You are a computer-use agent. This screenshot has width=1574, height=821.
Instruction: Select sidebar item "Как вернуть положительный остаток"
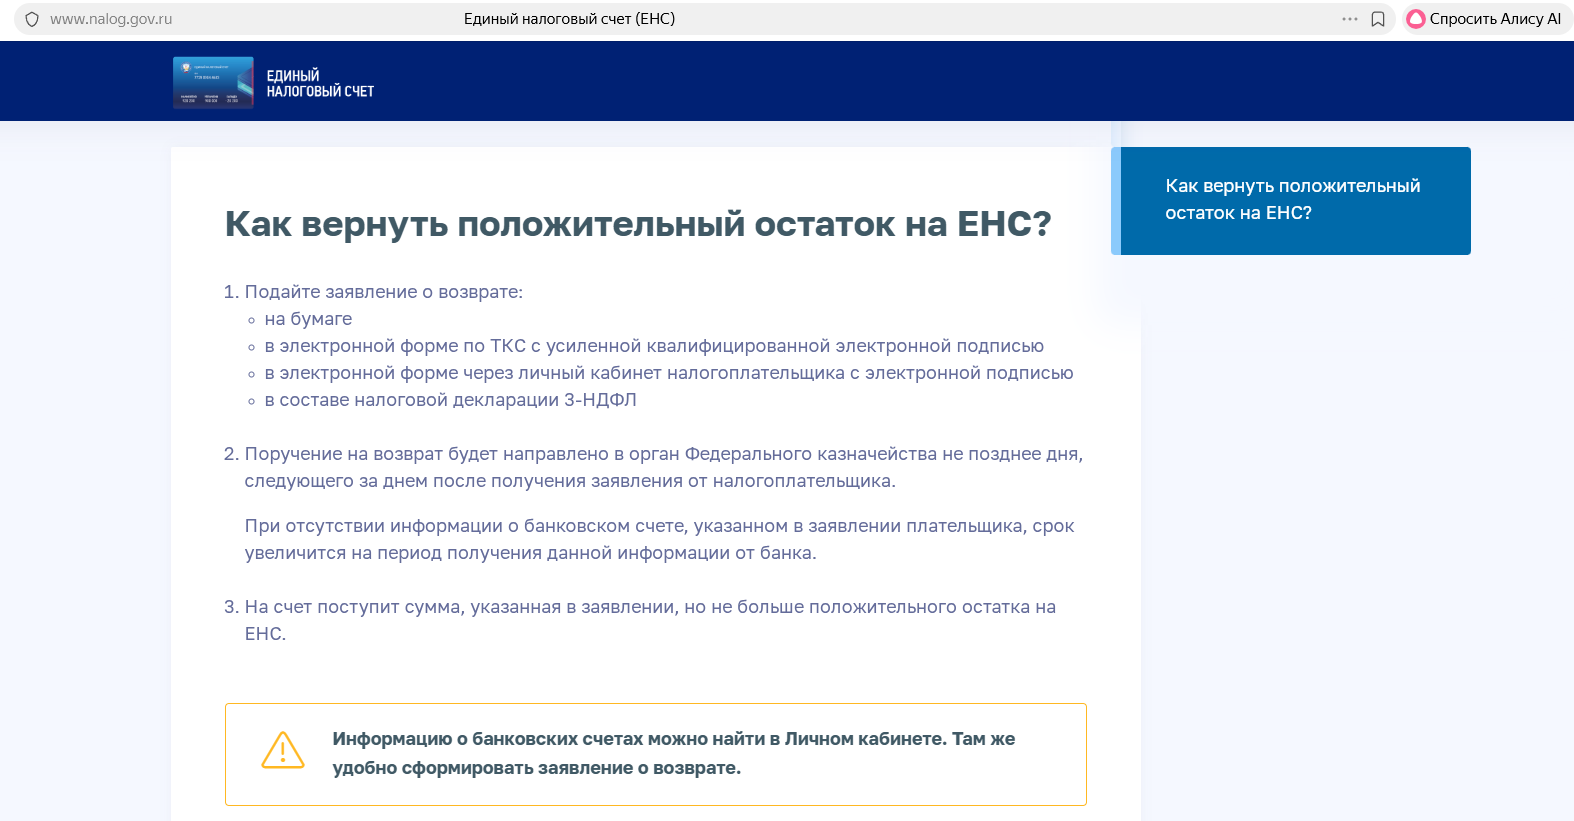pos(1292,200)
